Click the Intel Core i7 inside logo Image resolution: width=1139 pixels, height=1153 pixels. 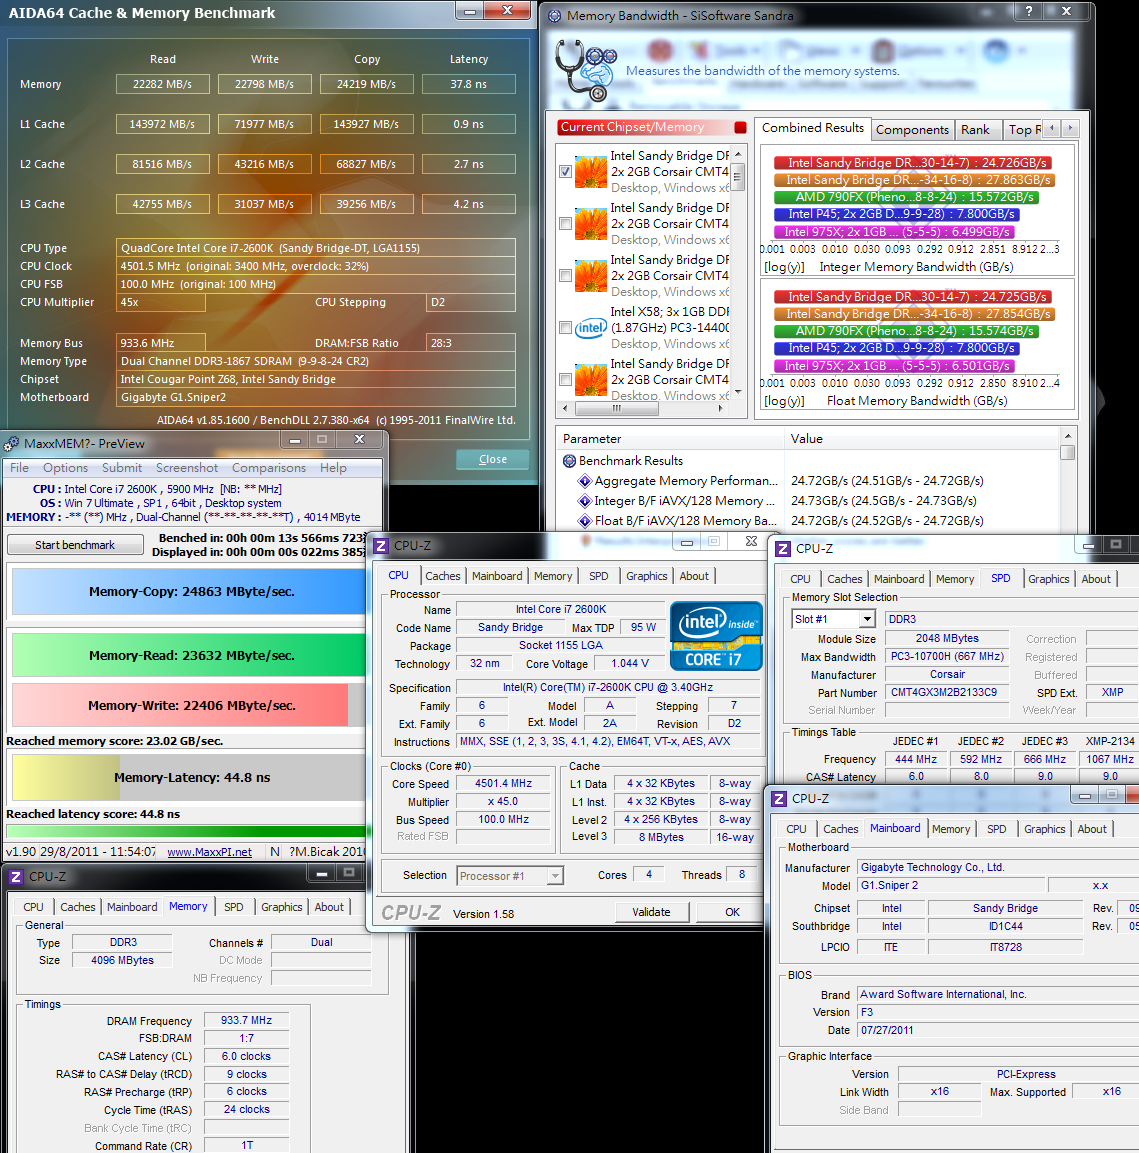pos(715,636)
